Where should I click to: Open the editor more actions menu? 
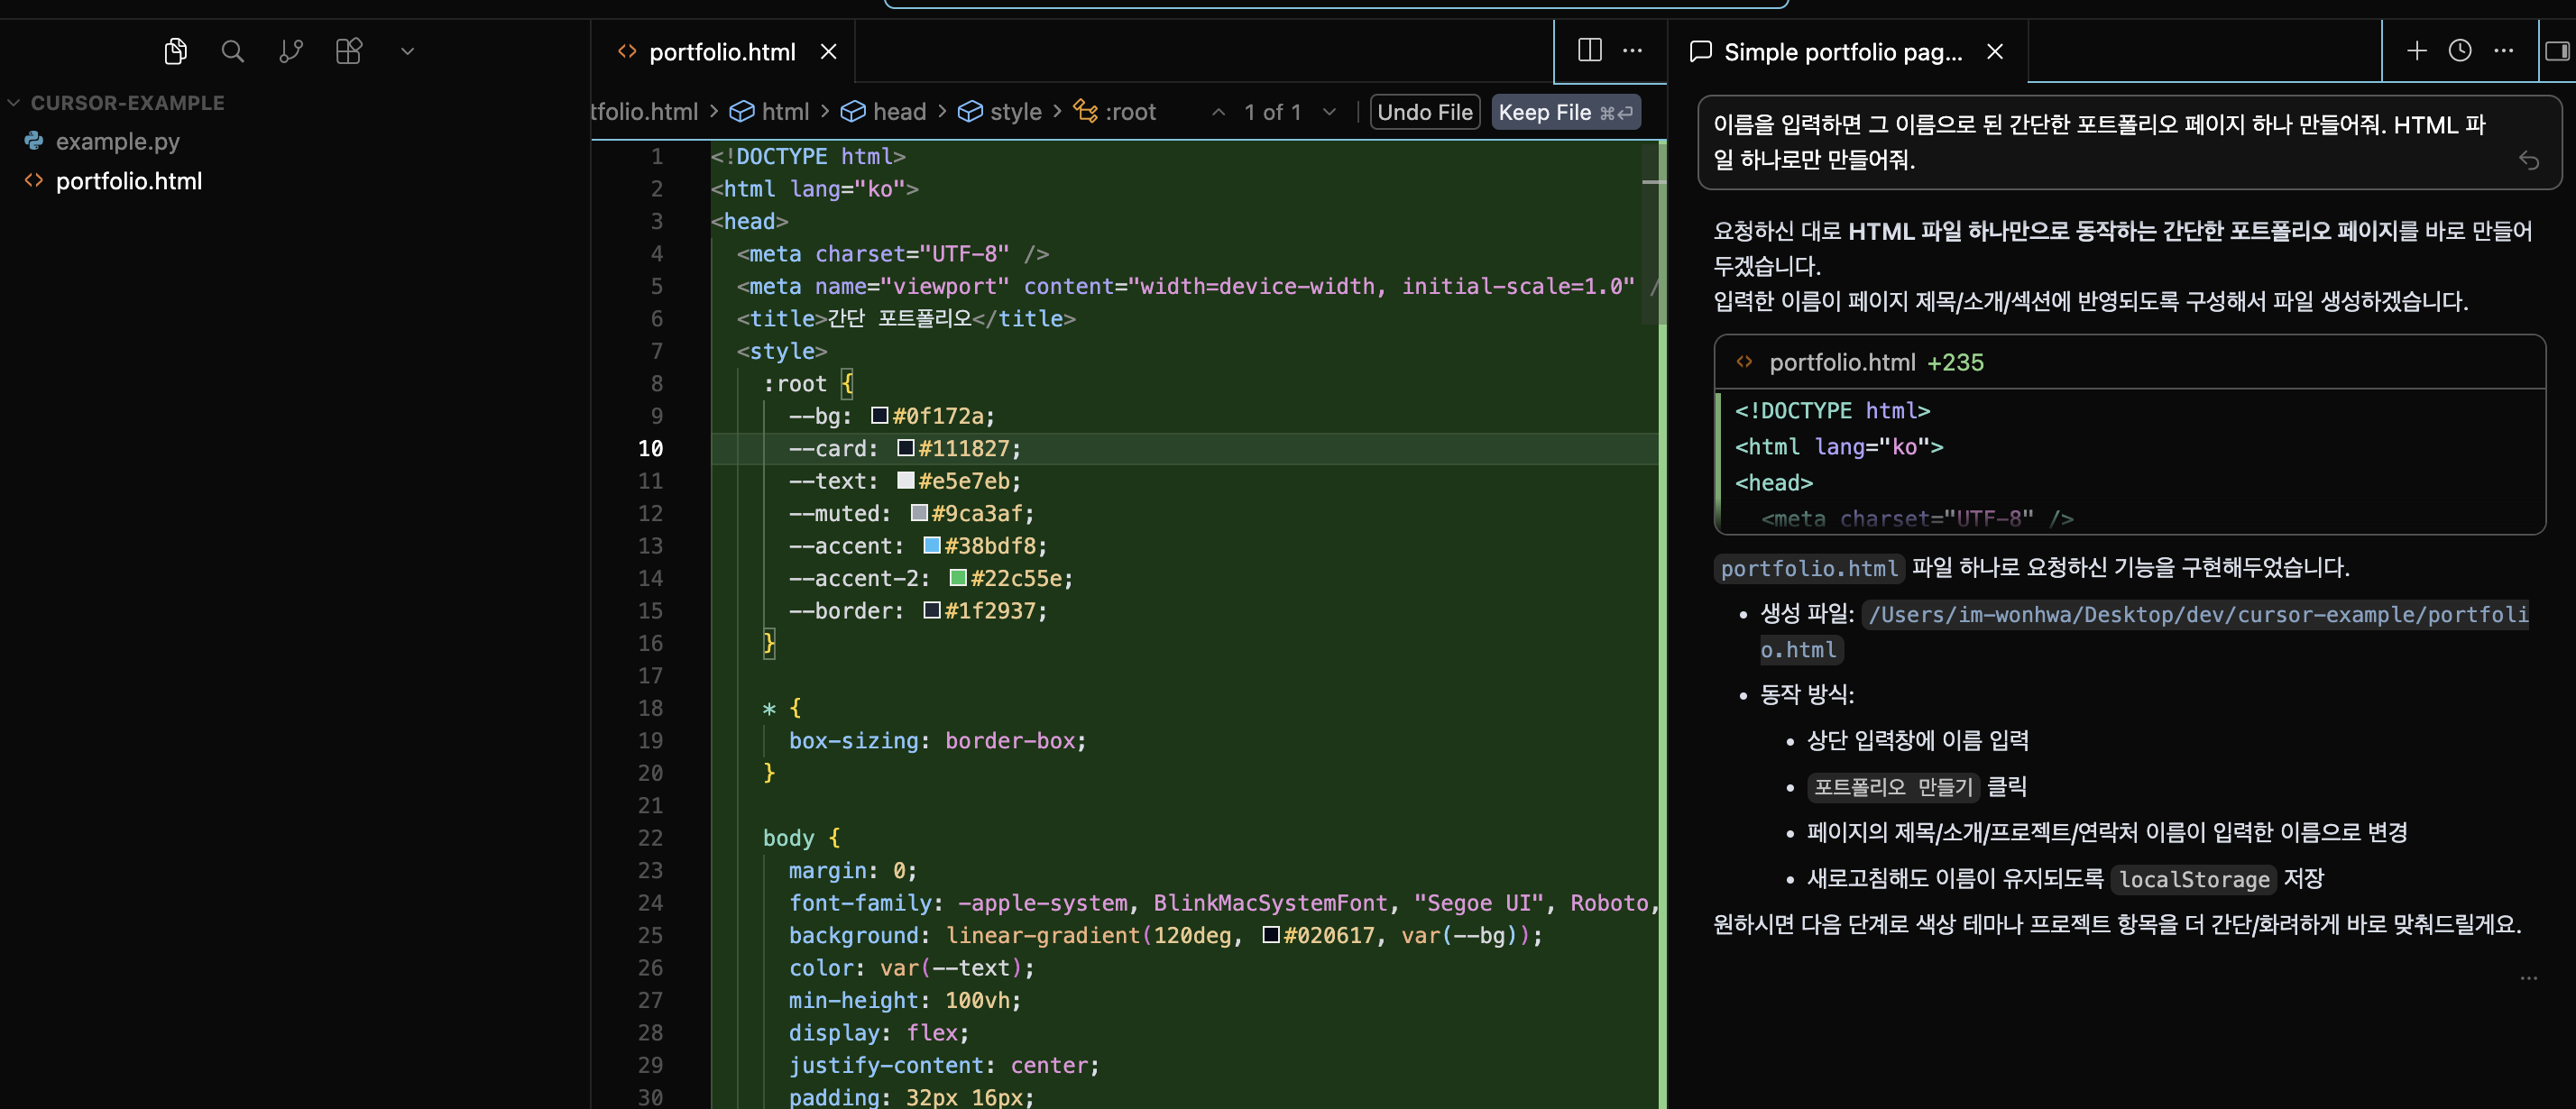pos(1633,50)
